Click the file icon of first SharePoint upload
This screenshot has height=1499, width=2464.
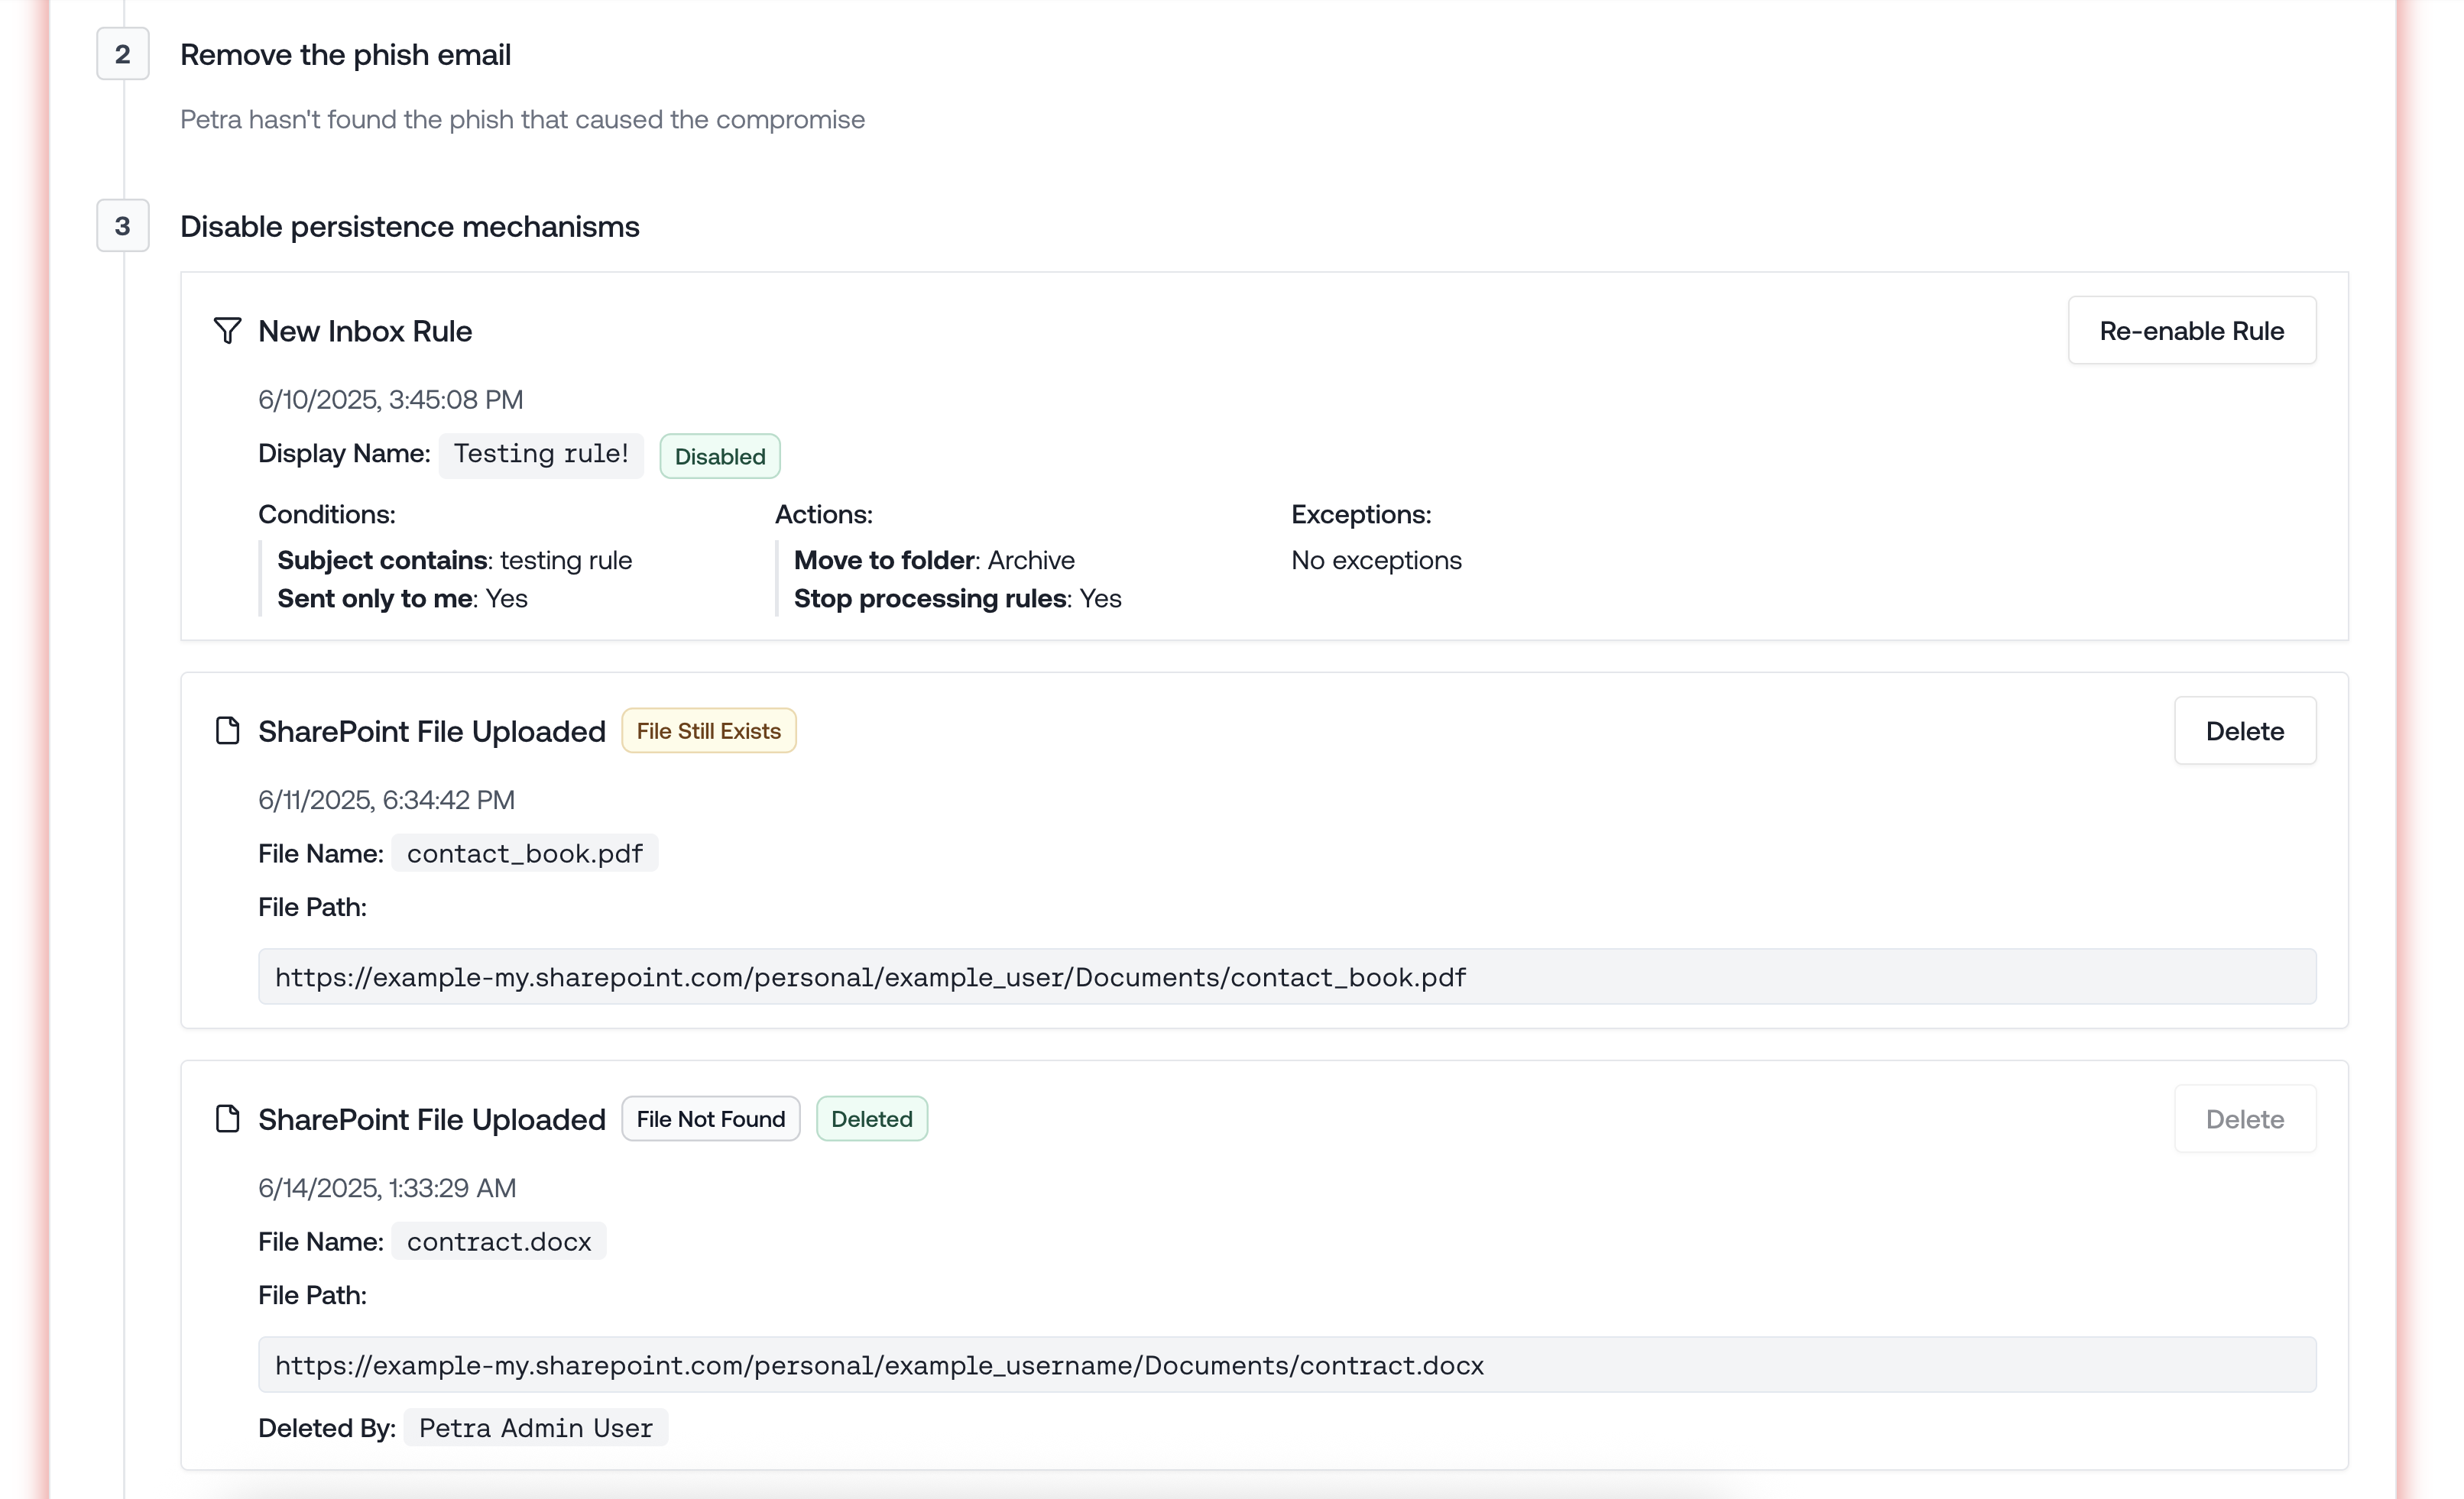[227, 731]
